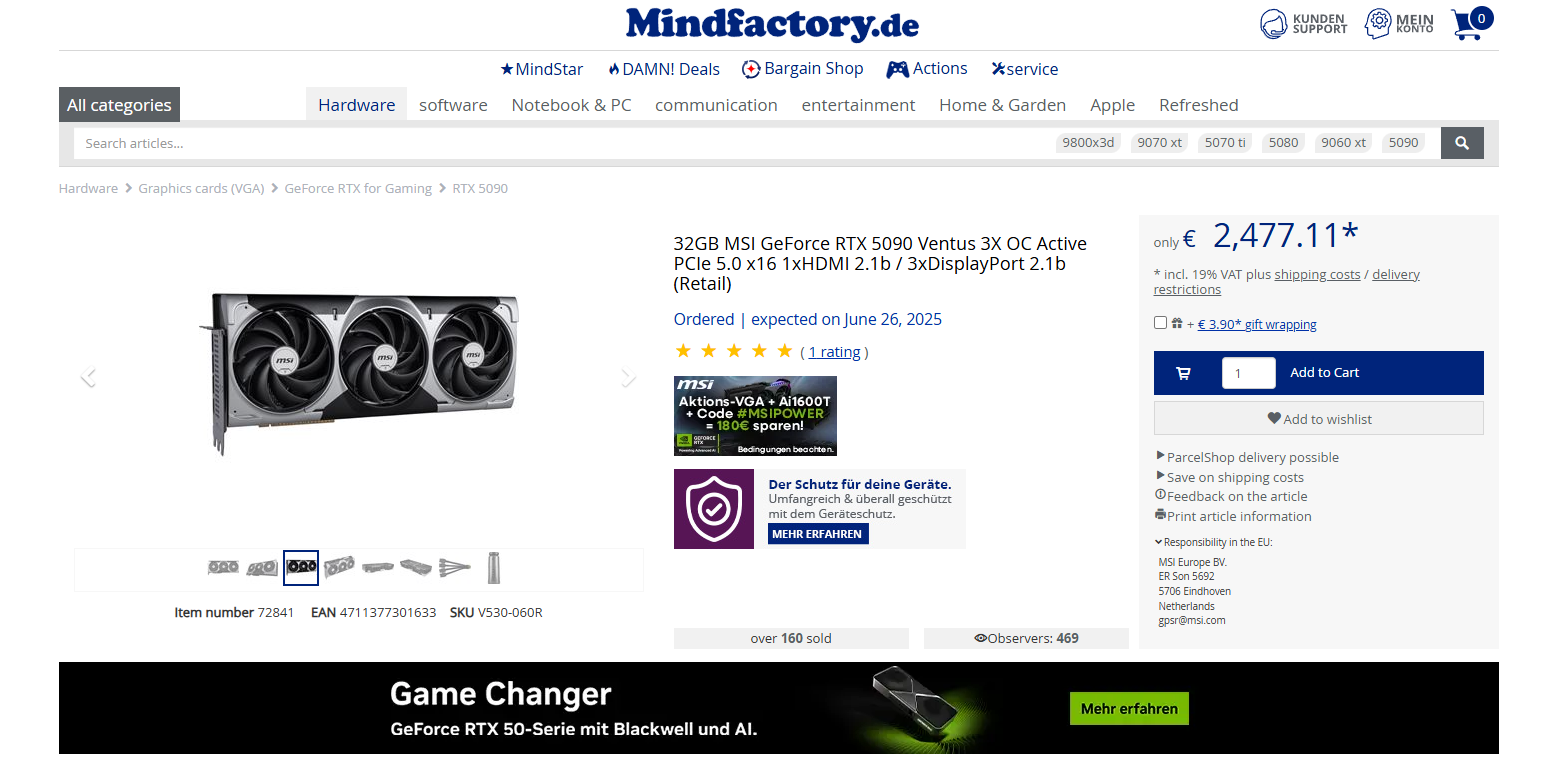Enable the gift wrapping checkbox
Image resolution: width=1543 pixels, height=764 pixels.
[1160, 322]
